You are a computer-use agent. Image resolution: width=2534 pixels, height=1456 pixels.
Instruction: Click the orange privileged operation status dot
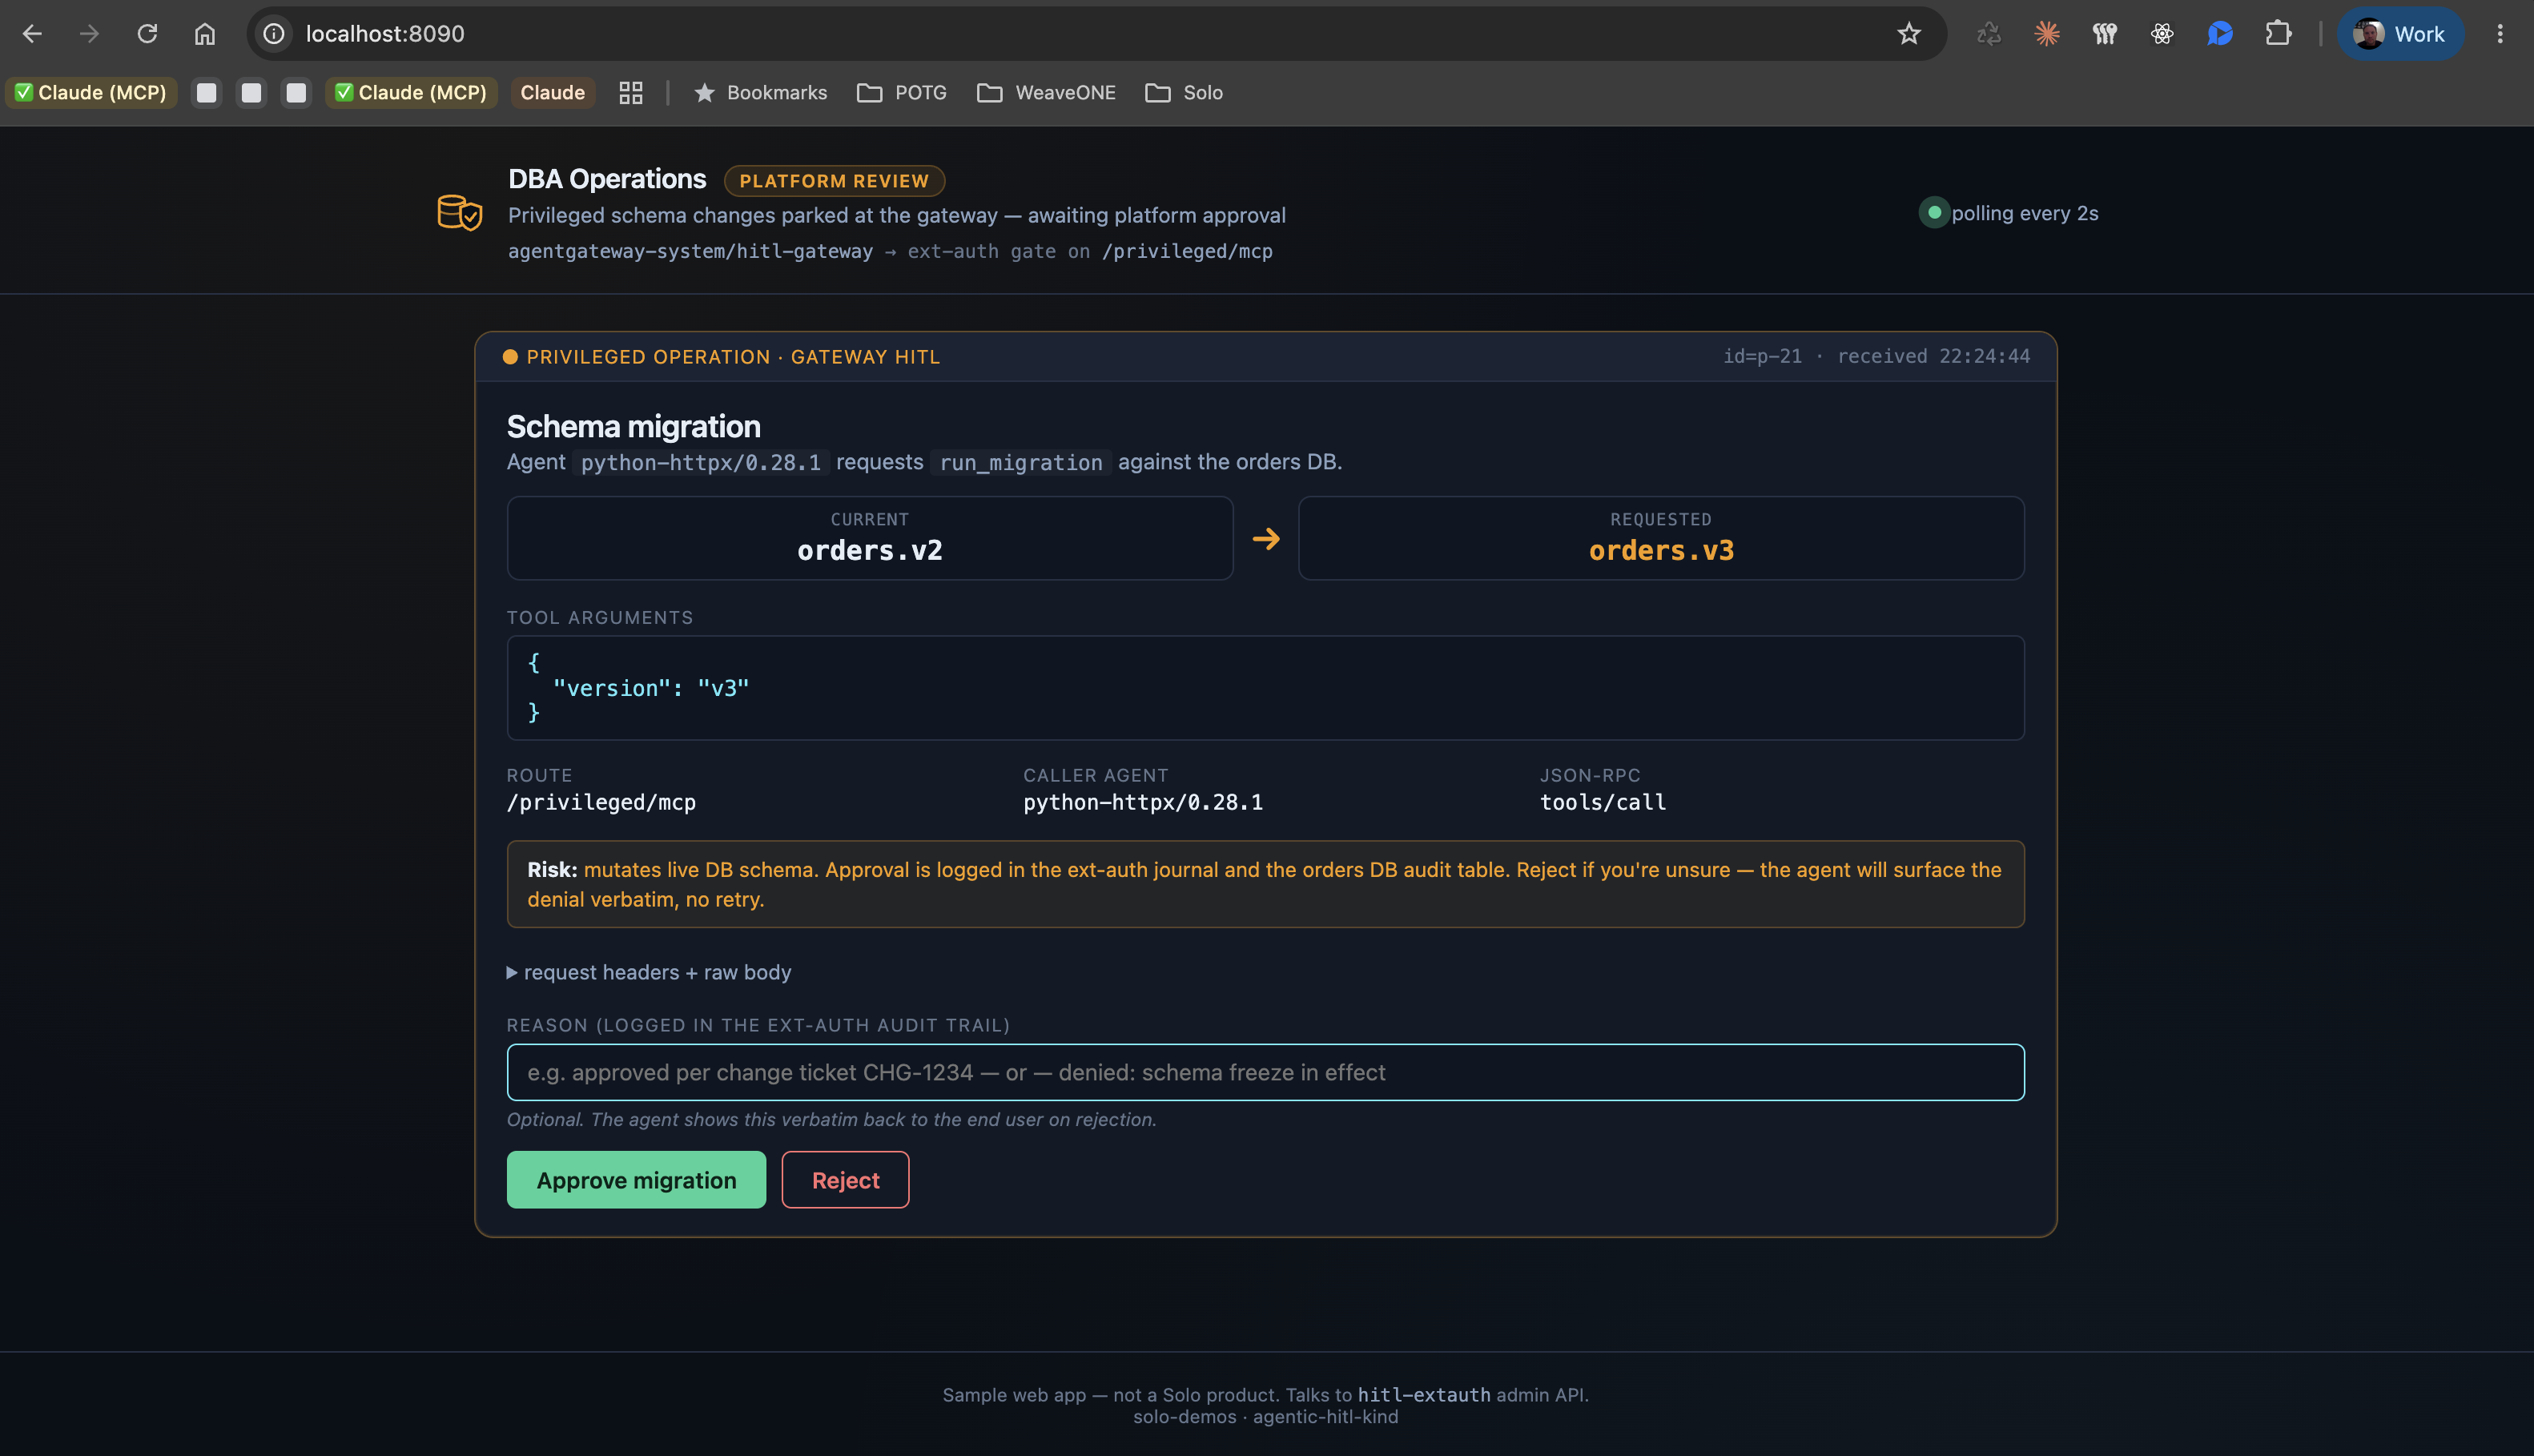[x=510, y=357]
